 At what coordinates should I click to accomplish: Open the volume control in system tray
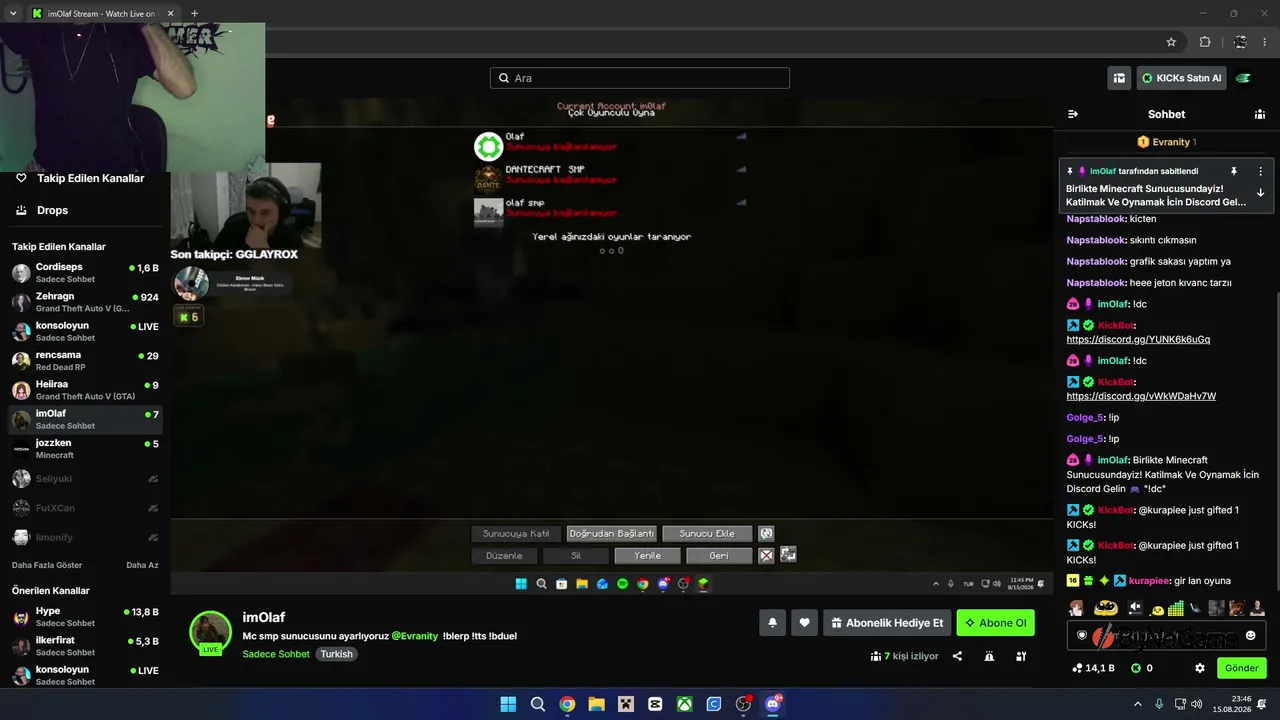click(x=1198, y=704)
